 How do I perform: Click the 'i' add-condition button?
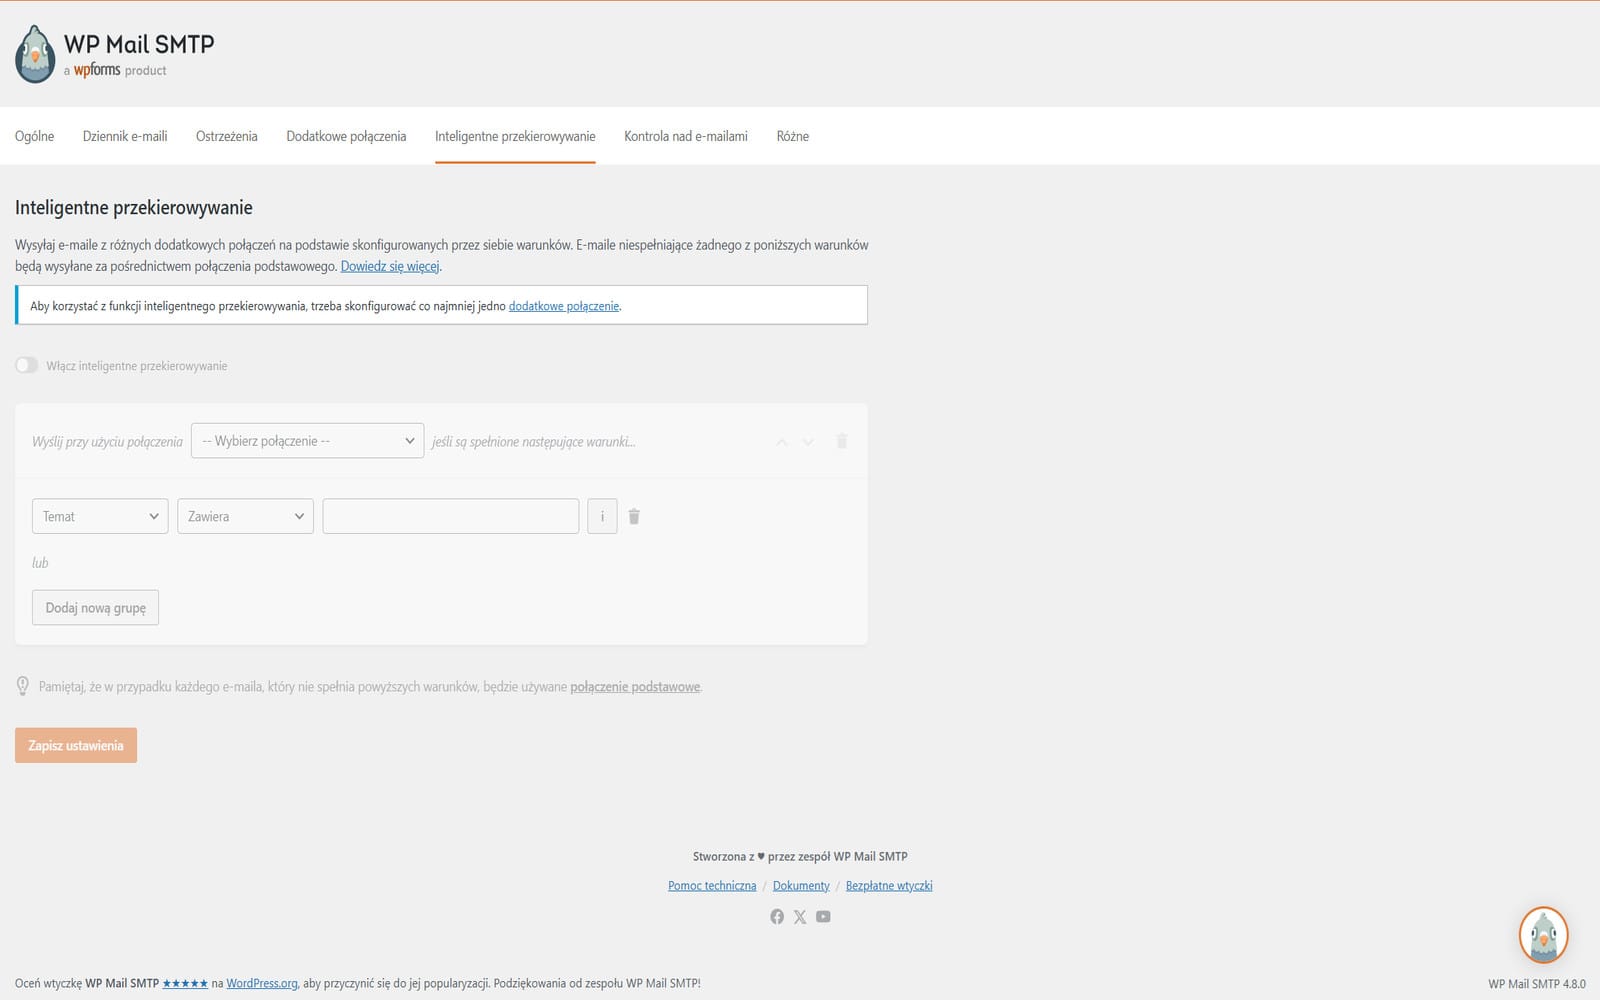602,516
